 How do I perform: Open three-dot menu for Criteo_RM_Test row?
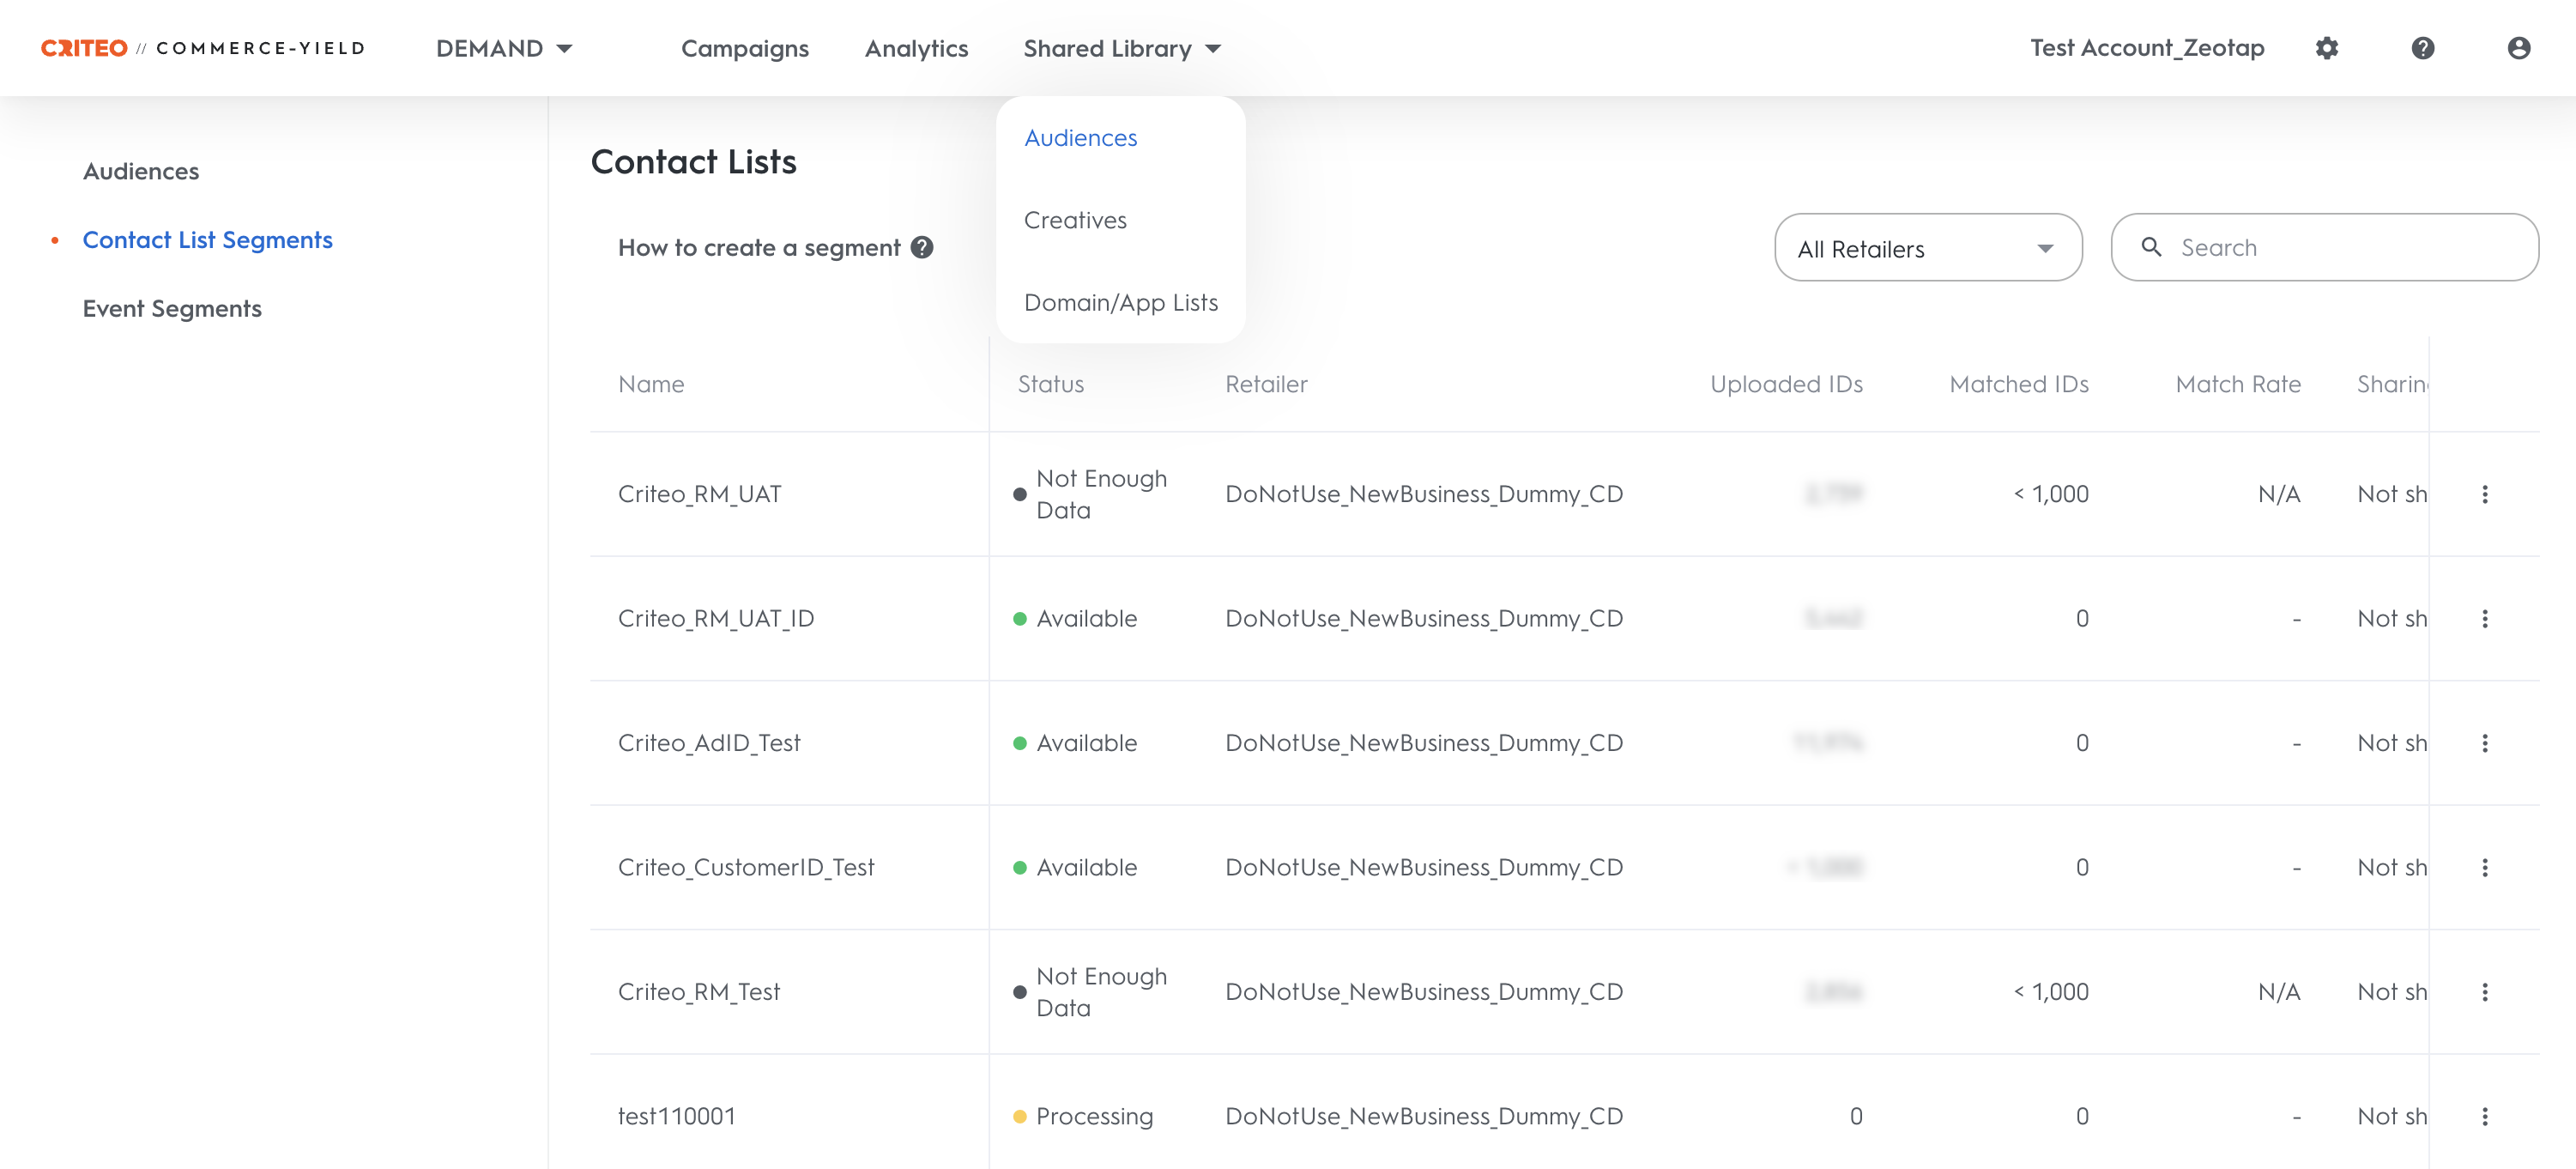point(2484,992)
